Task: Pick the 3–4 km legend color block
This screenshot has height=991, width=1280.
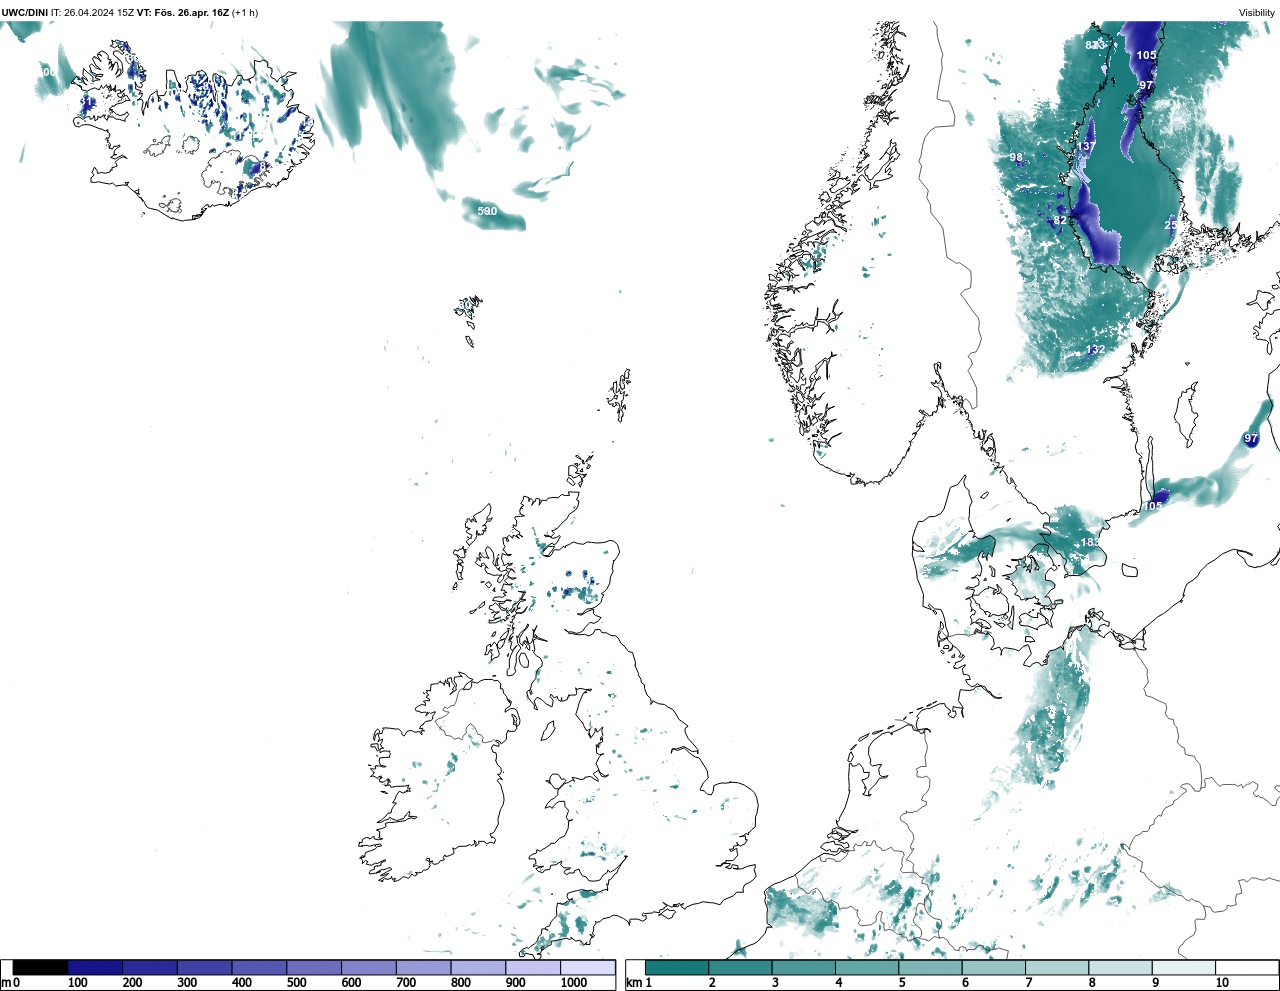Action: [803, 967]
